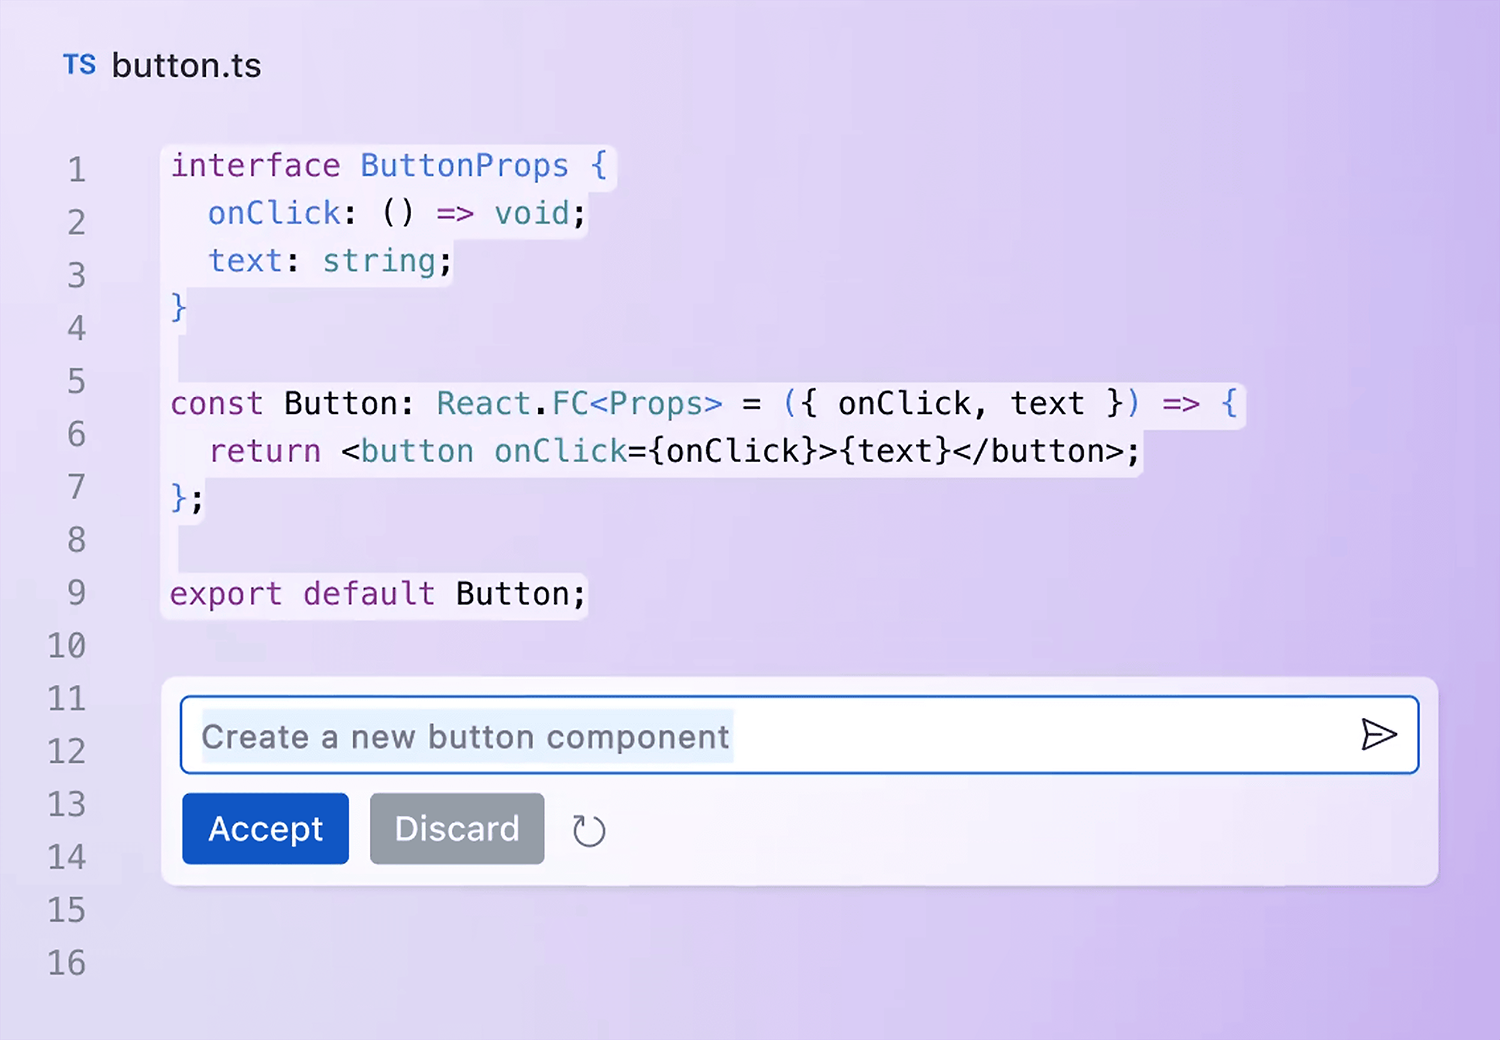Click line number 1 in the gutter
The width and height of the screenshot is (1500, 1040).
76,170
